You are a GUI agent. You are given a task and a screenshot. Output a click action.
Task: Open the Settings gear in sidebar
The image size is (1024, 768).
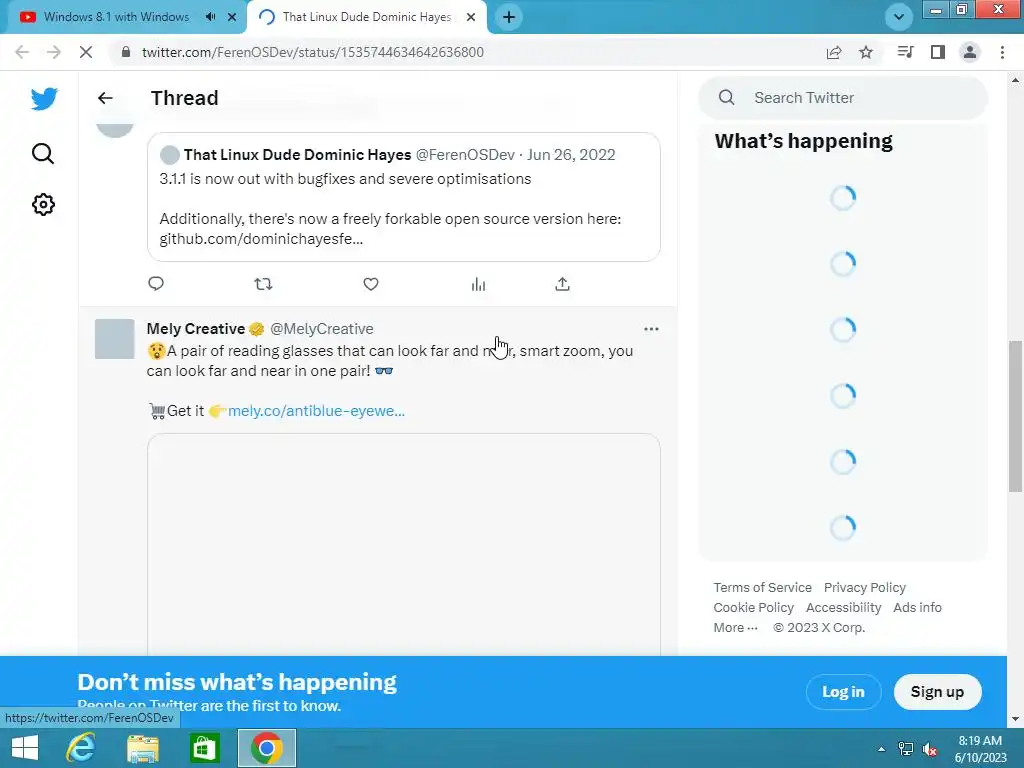tap(43, 204)
